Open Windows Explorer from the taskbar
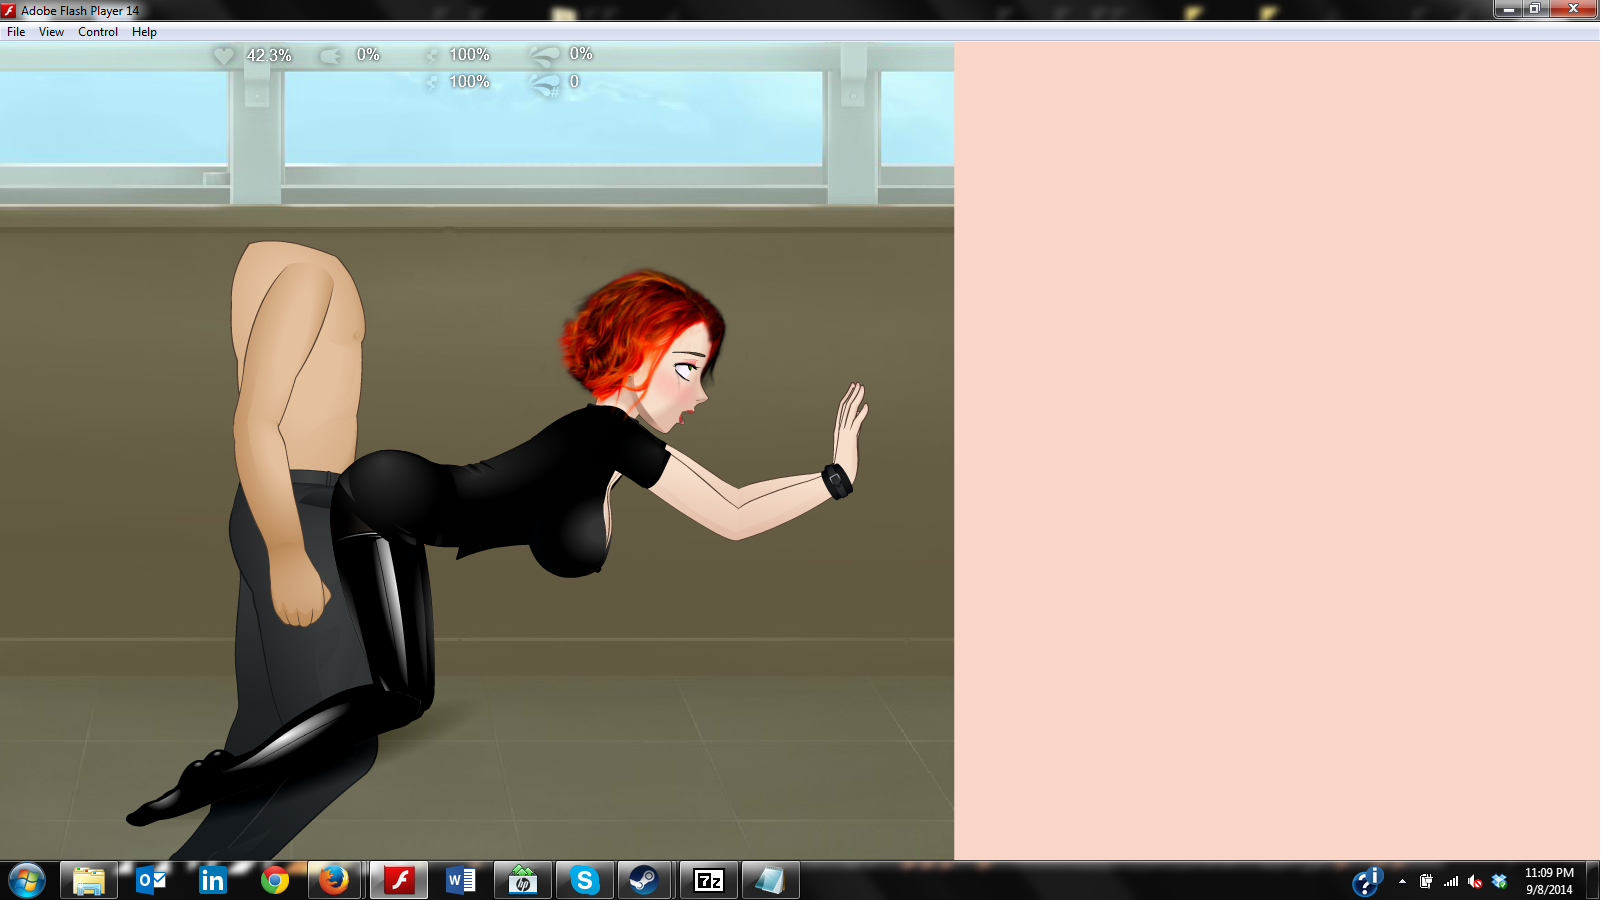The height and width of the screenshot is (900, 1604). click(x=89, y=881)
